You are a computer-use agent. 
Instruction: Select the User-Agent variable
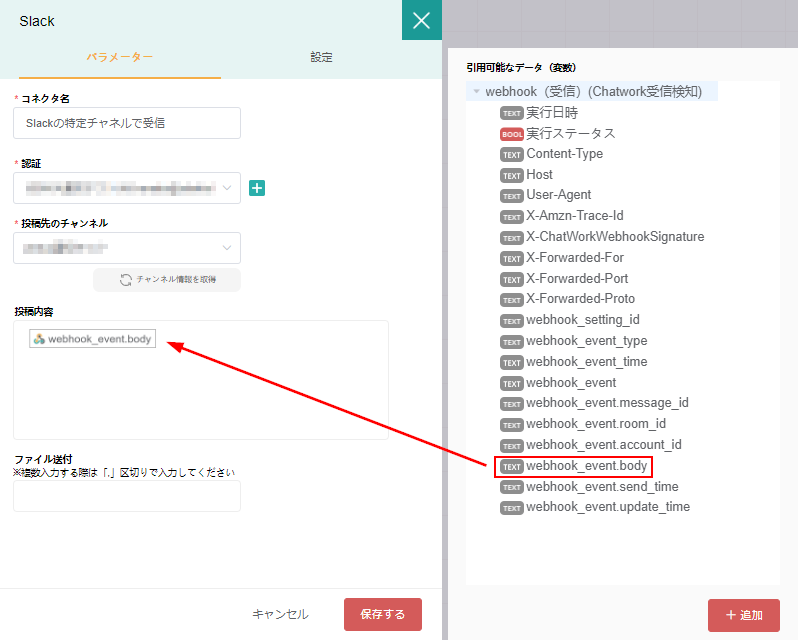pyautogui.click(x=546, y=195)
